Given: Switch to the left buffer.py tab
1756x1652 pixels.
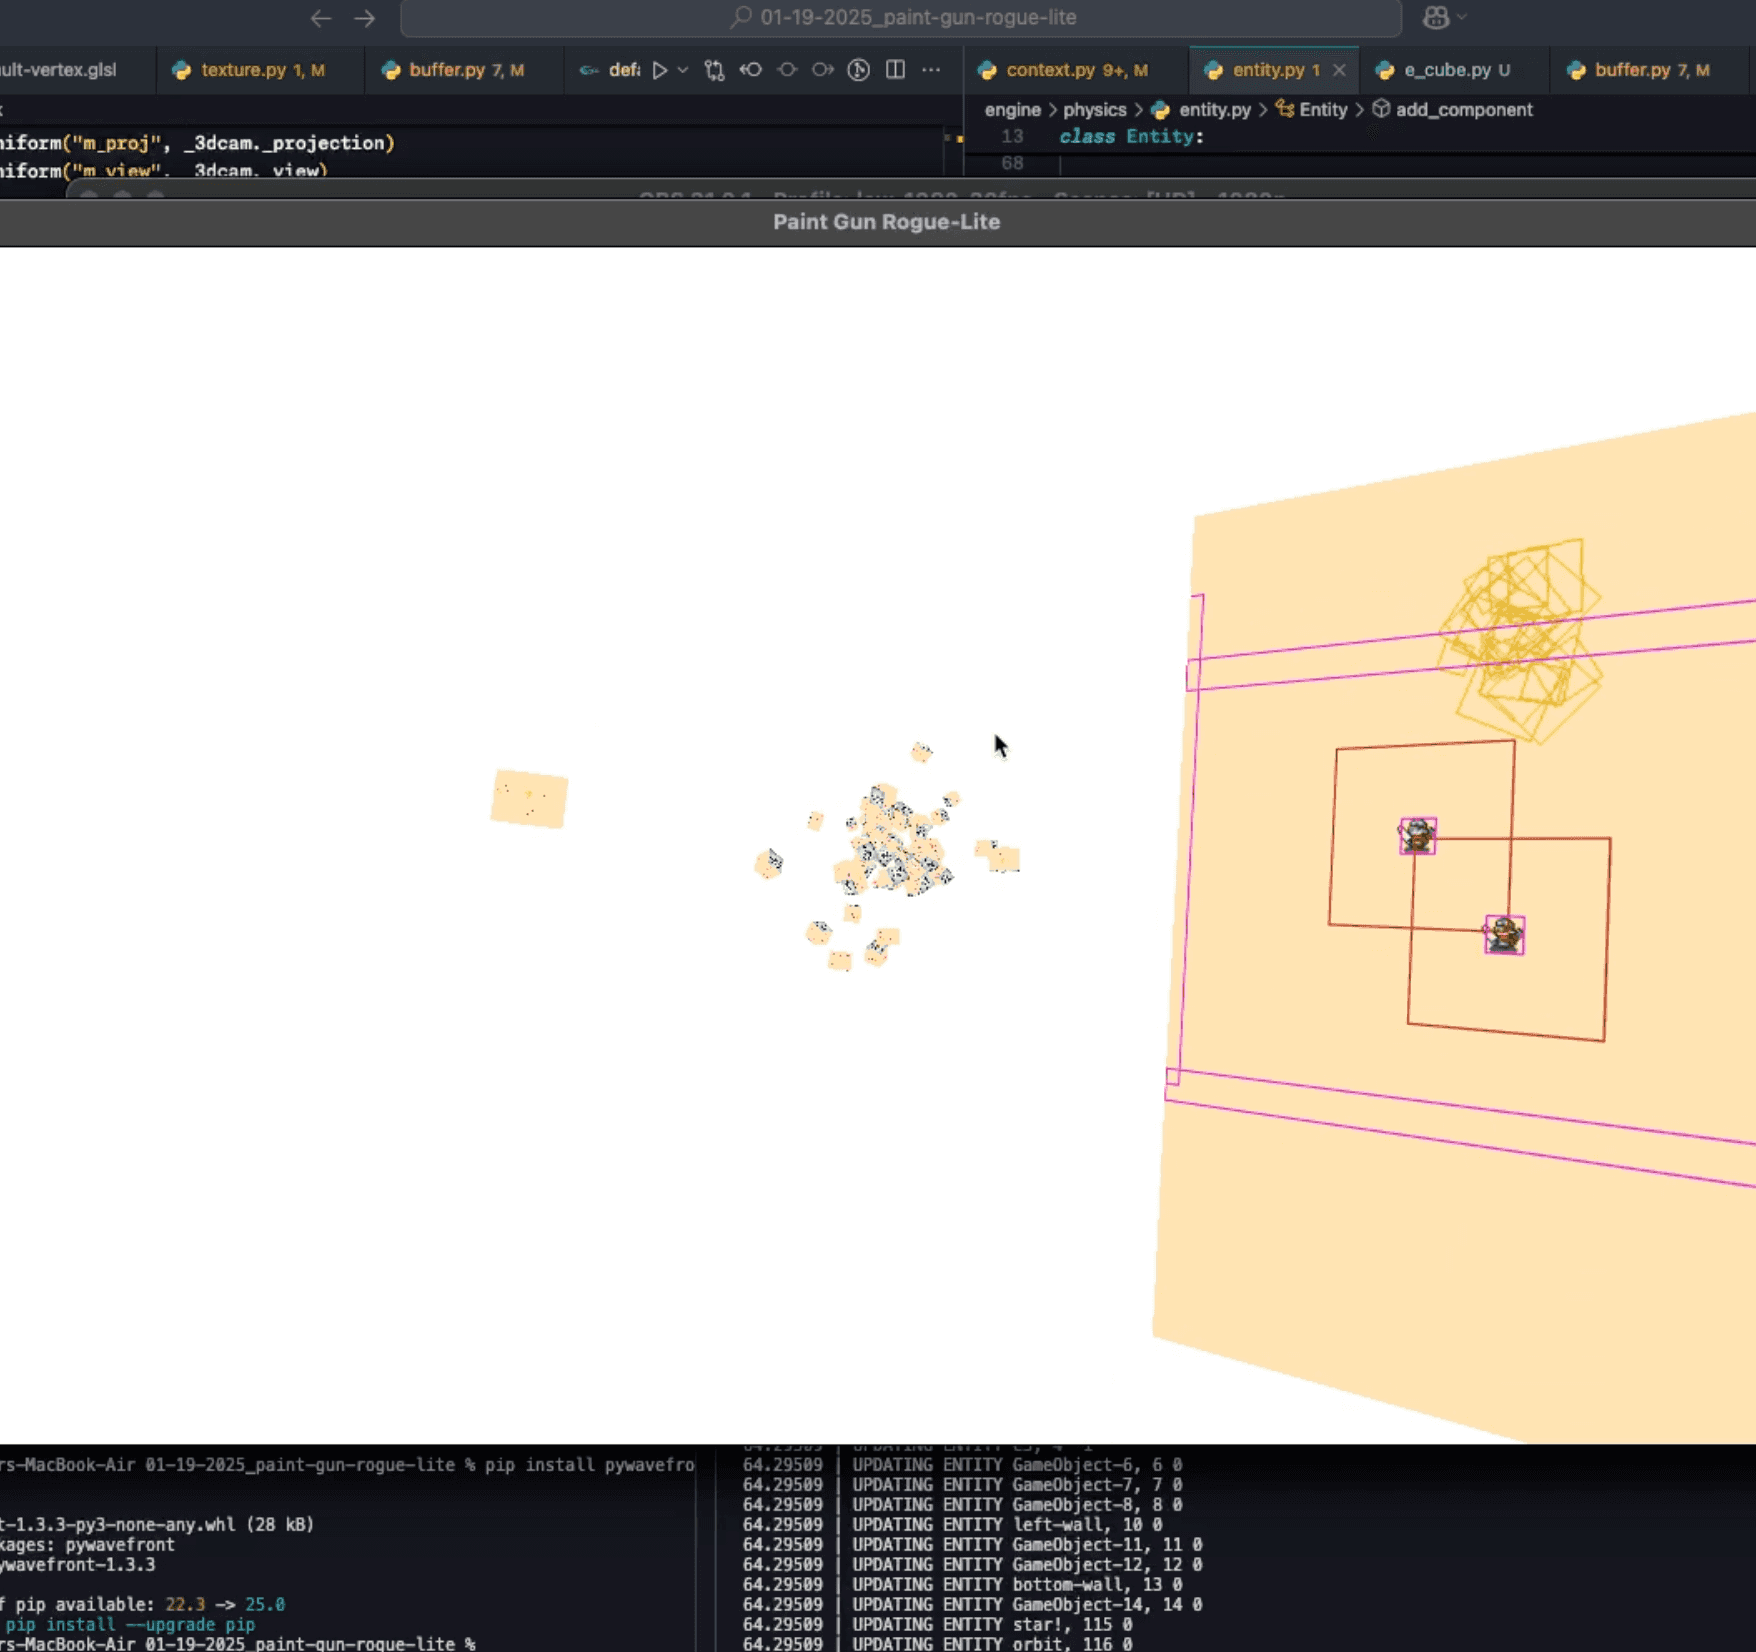Looking at the screenshot, I should (465, 70).
